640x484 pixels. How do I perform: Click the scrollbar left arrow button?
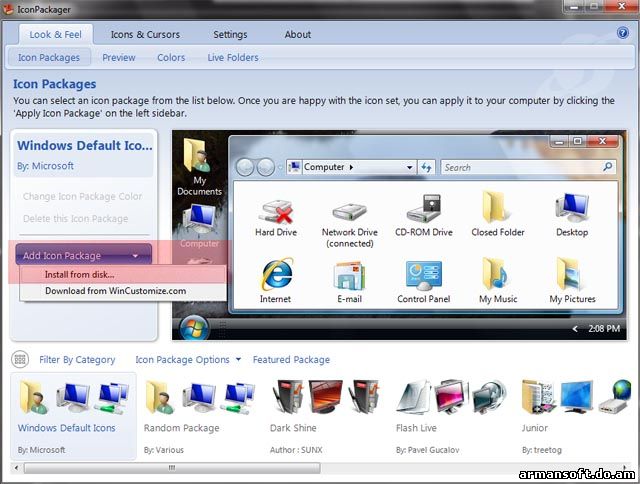click(16, 468)
